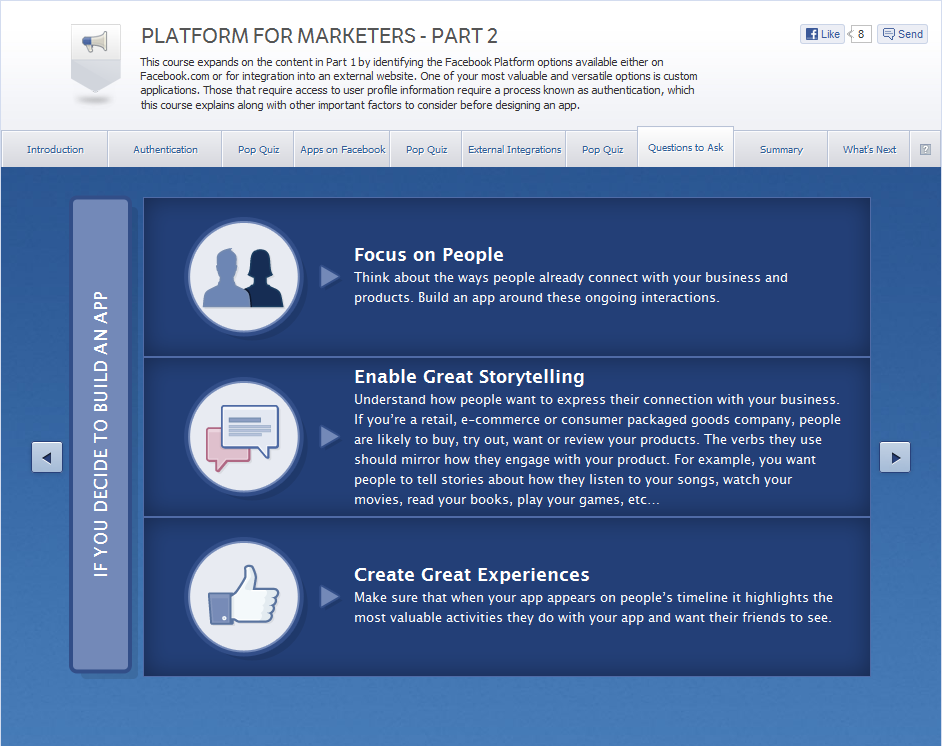Click arrow beside Create Great Experiences

pos(329,596)
